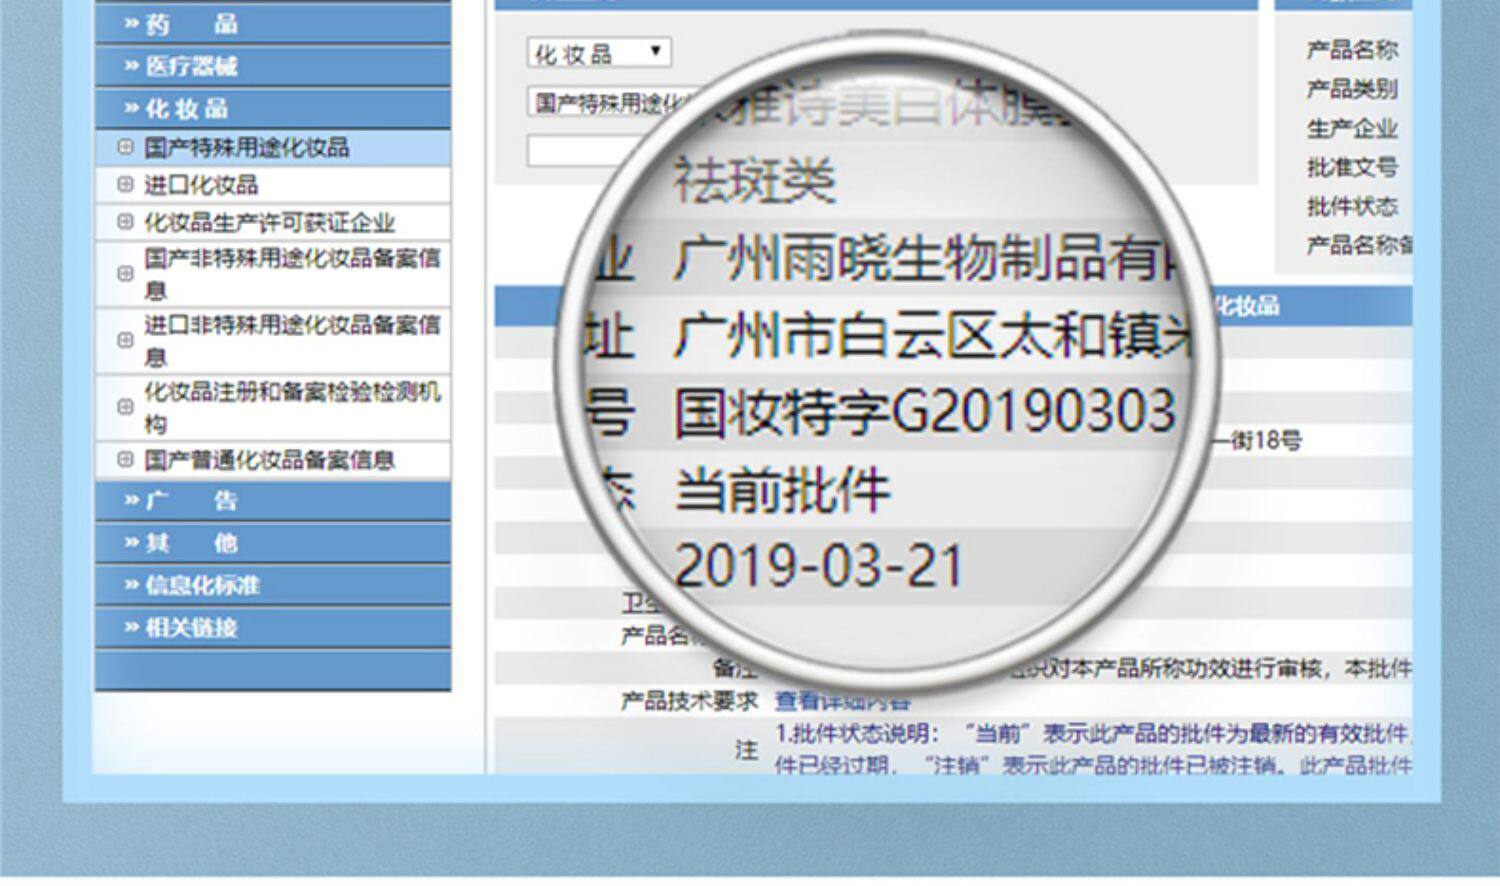
Task: Expand the plus icon beside 国产特殊用途化妆品
Action: [125, 147]
